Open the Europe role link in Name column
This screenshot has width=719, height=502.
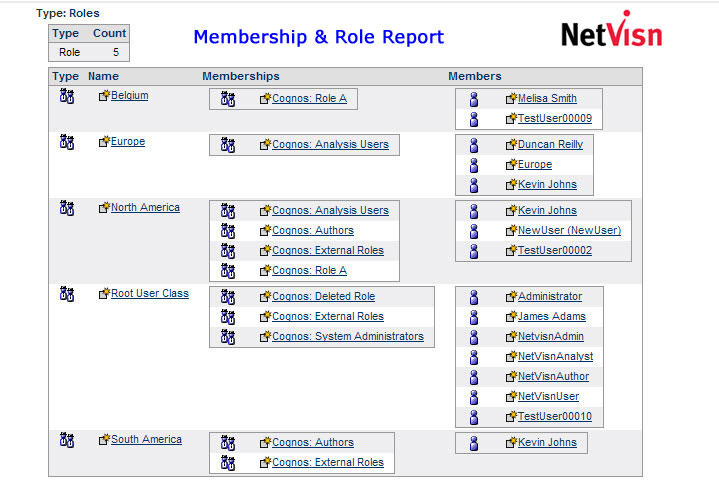128,141
